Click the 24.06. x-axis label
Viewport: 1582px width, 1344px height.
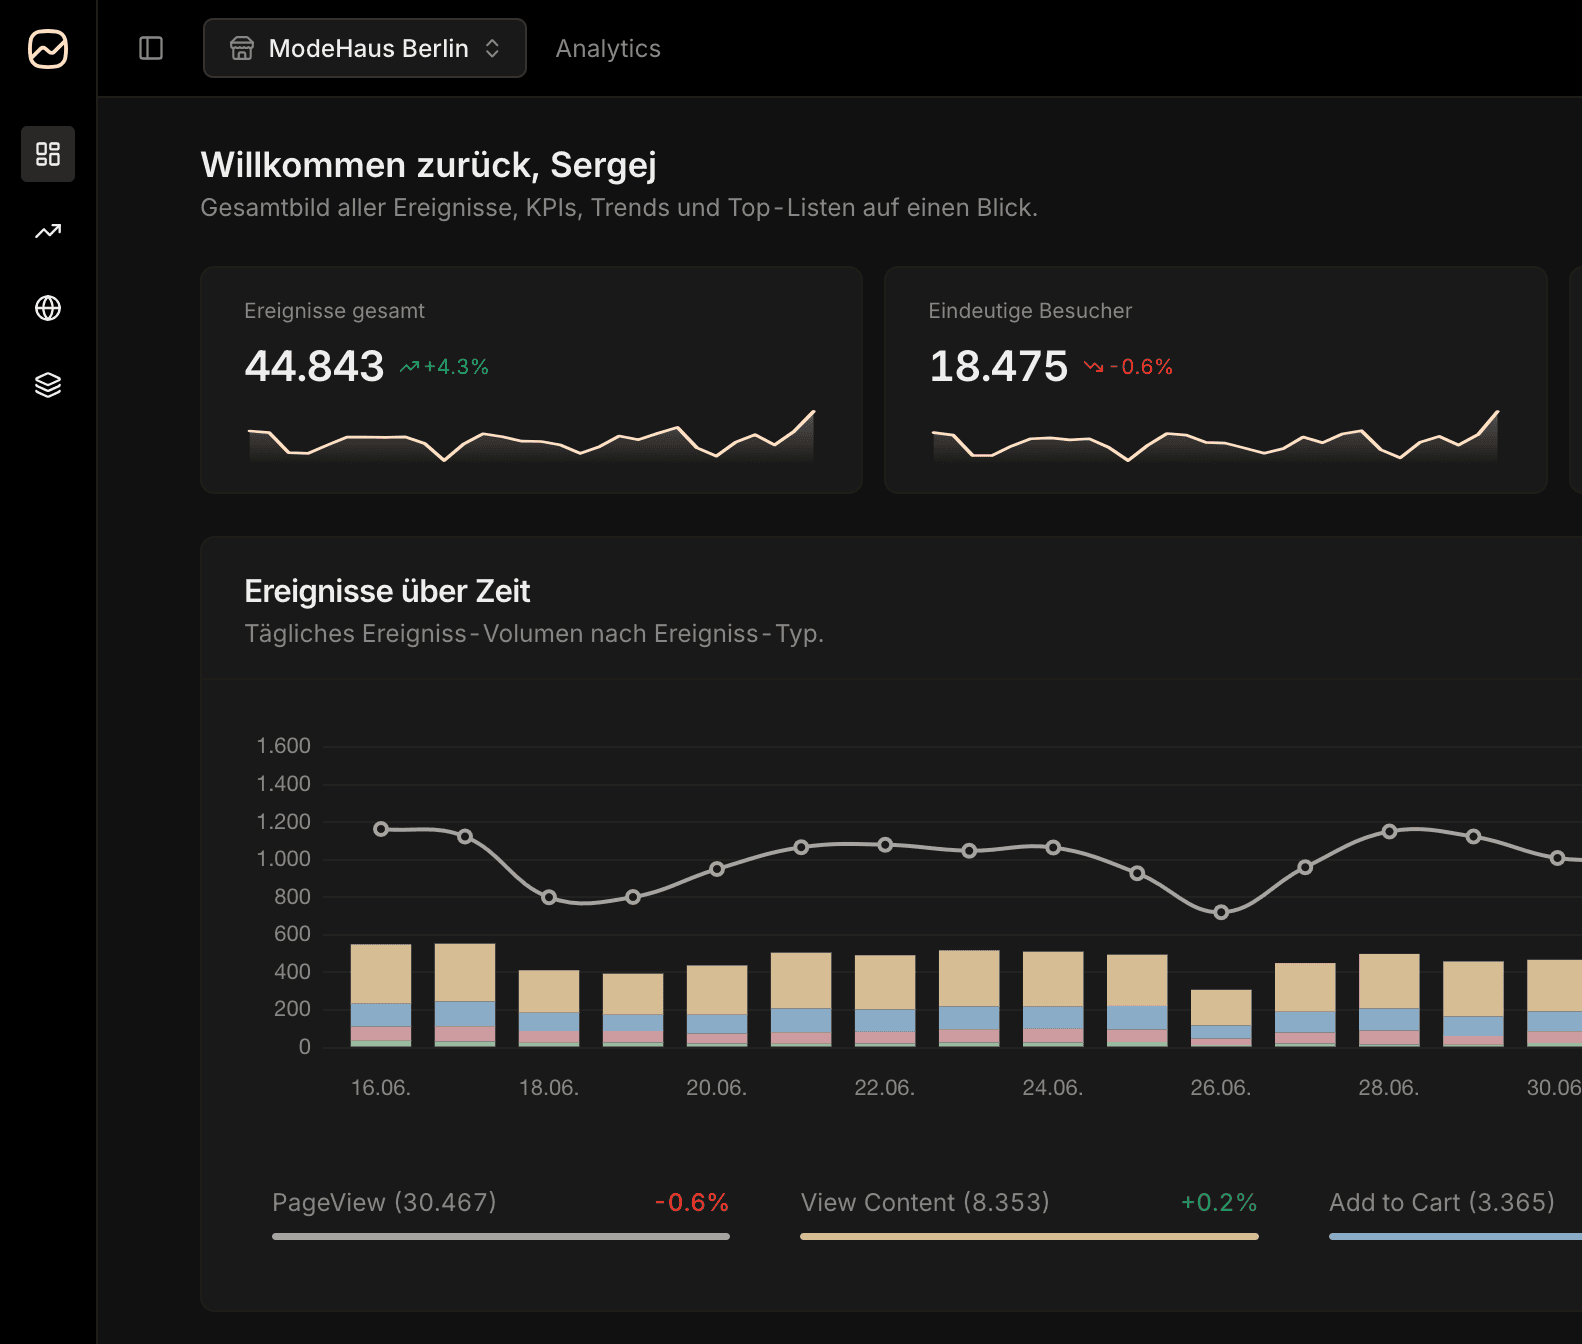click(1053, 1087)
